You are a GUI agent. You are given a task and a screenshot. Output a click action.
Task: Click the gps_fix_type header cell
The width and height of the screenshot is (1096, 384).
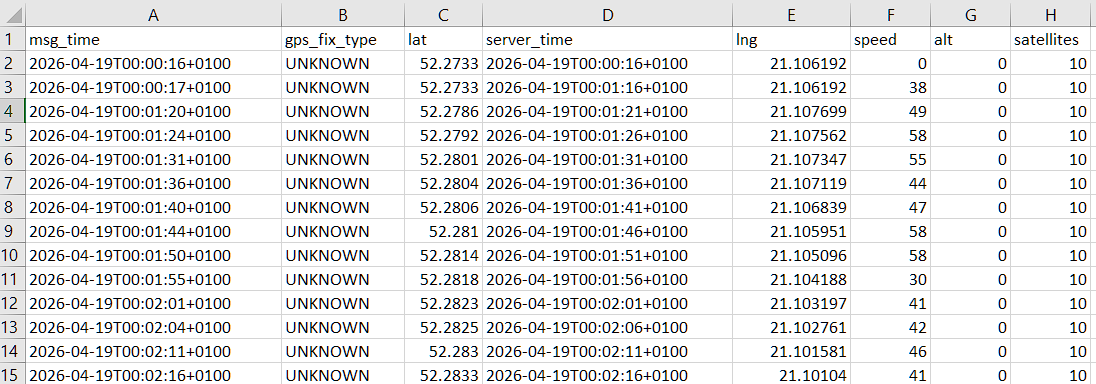[x=342, y=40]
